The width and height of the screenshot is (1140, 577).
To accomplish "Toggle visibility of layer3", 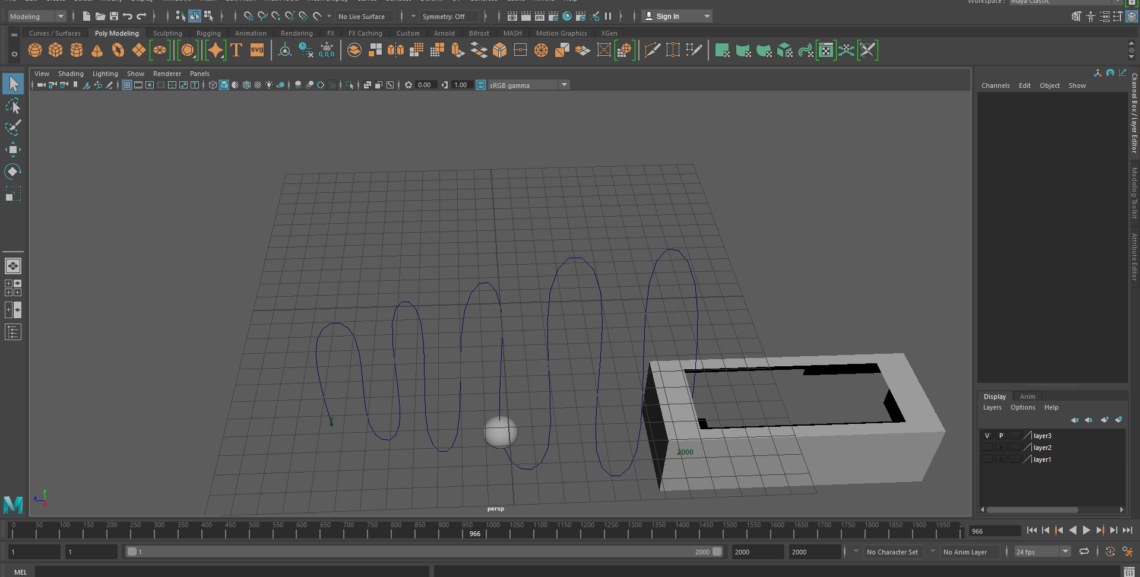I will point(987,436).
